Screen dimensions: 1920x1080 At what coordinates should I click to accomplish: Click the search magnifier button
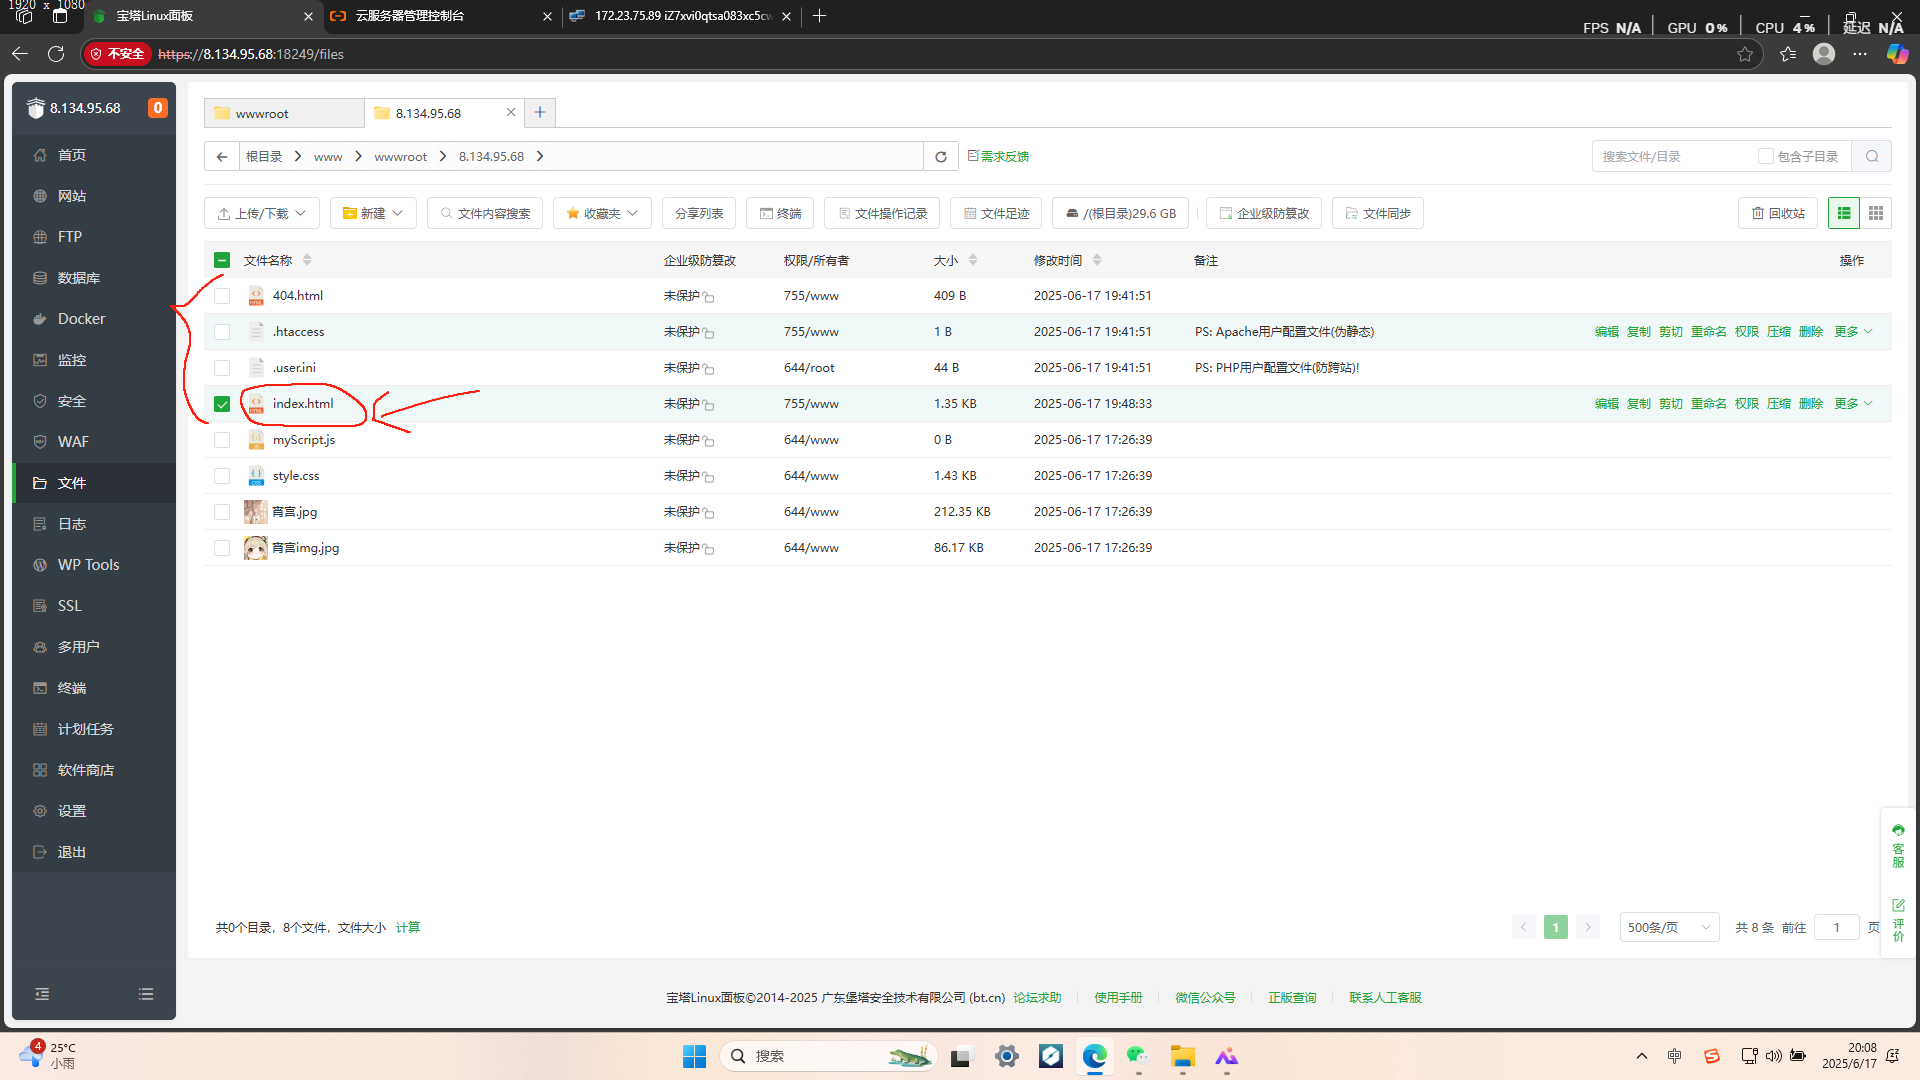(1872, 156)
